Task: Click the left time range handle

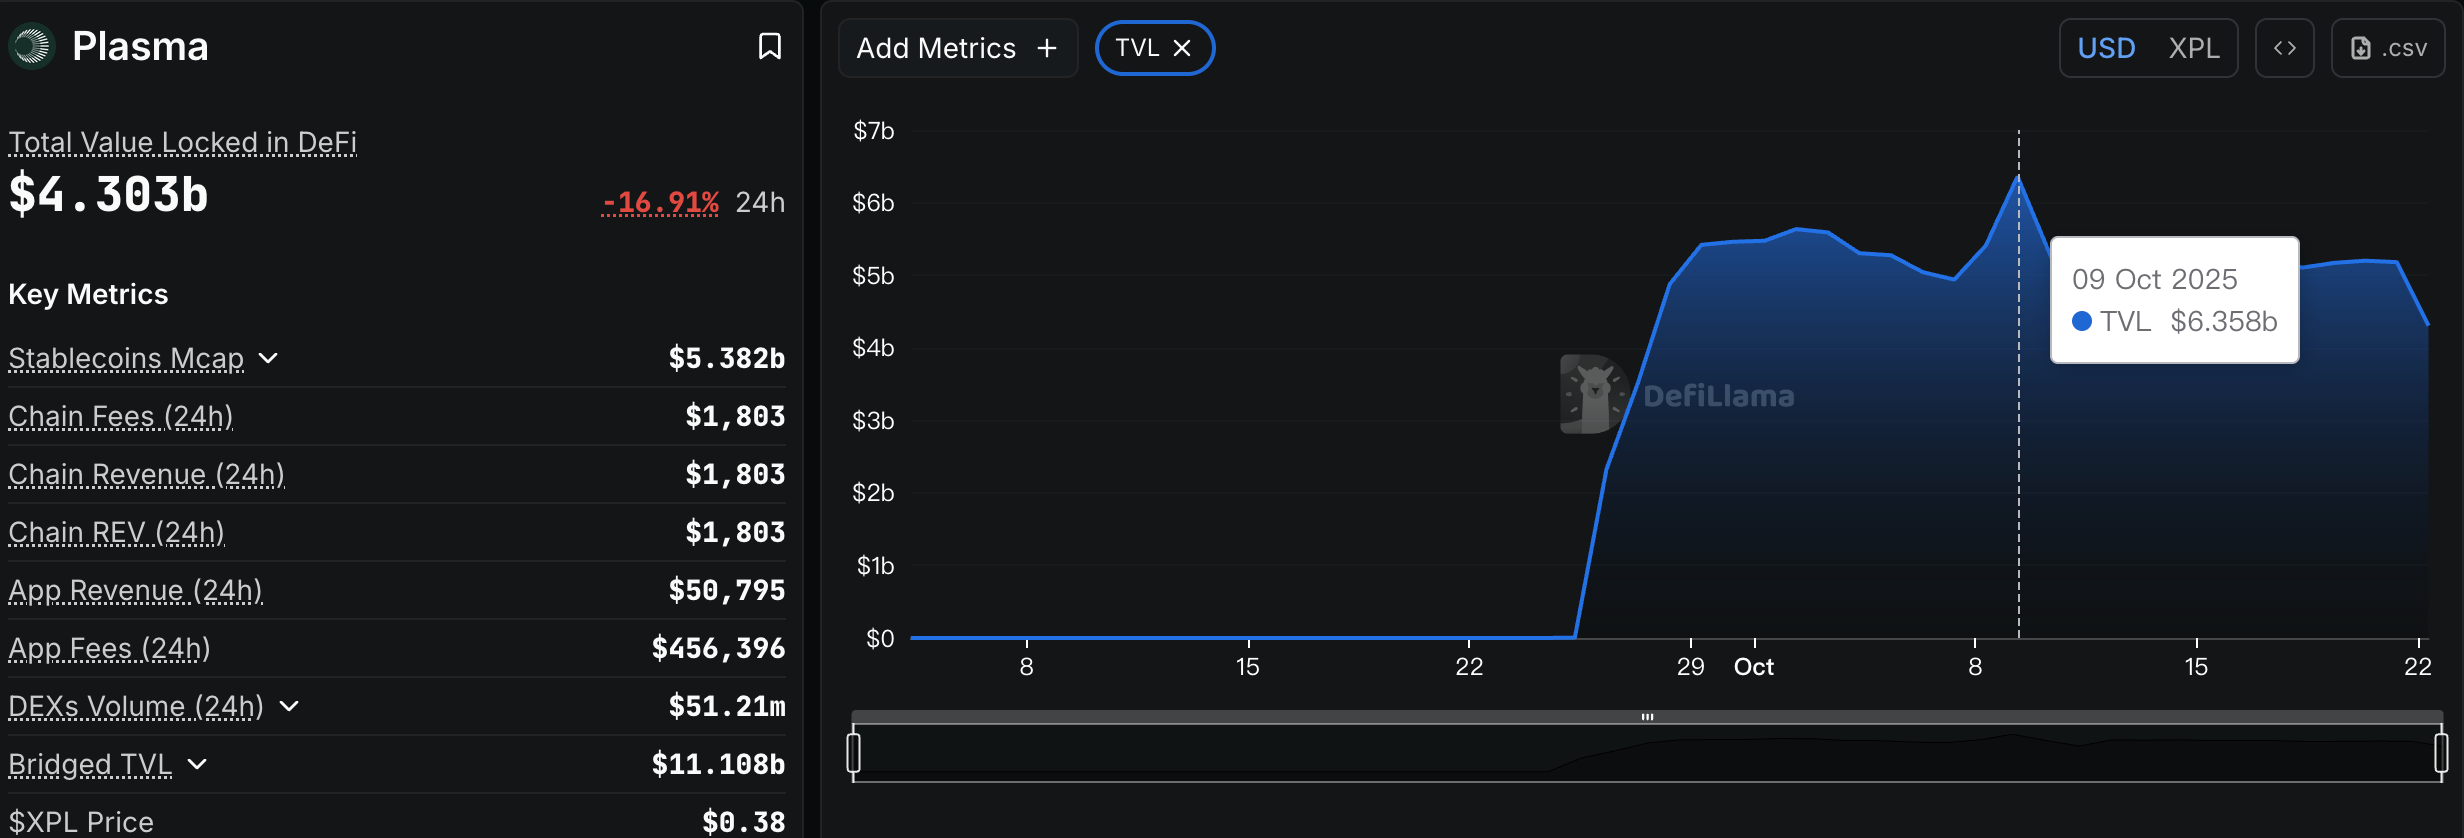Action: tap(853, 752)
